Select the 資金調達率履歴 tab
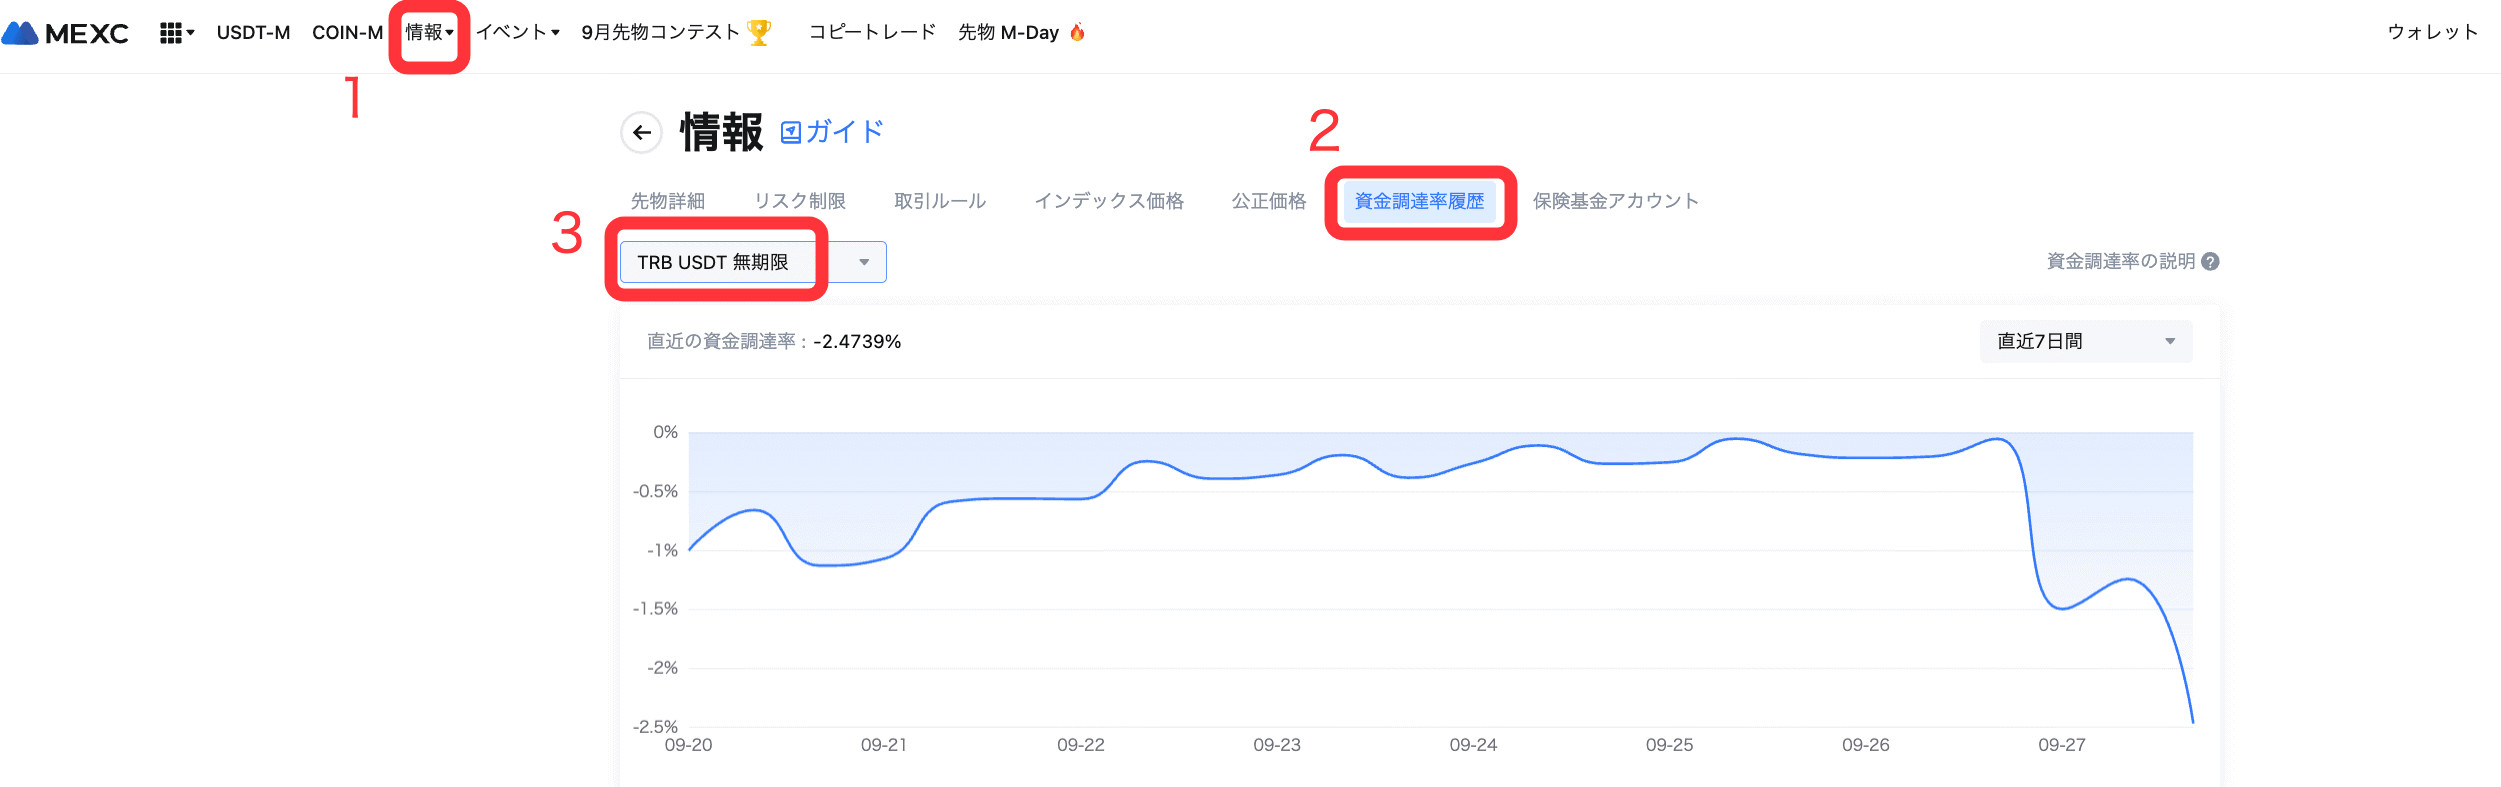This screenshot has width=2501, height=787. click(x=1419, y=201)
